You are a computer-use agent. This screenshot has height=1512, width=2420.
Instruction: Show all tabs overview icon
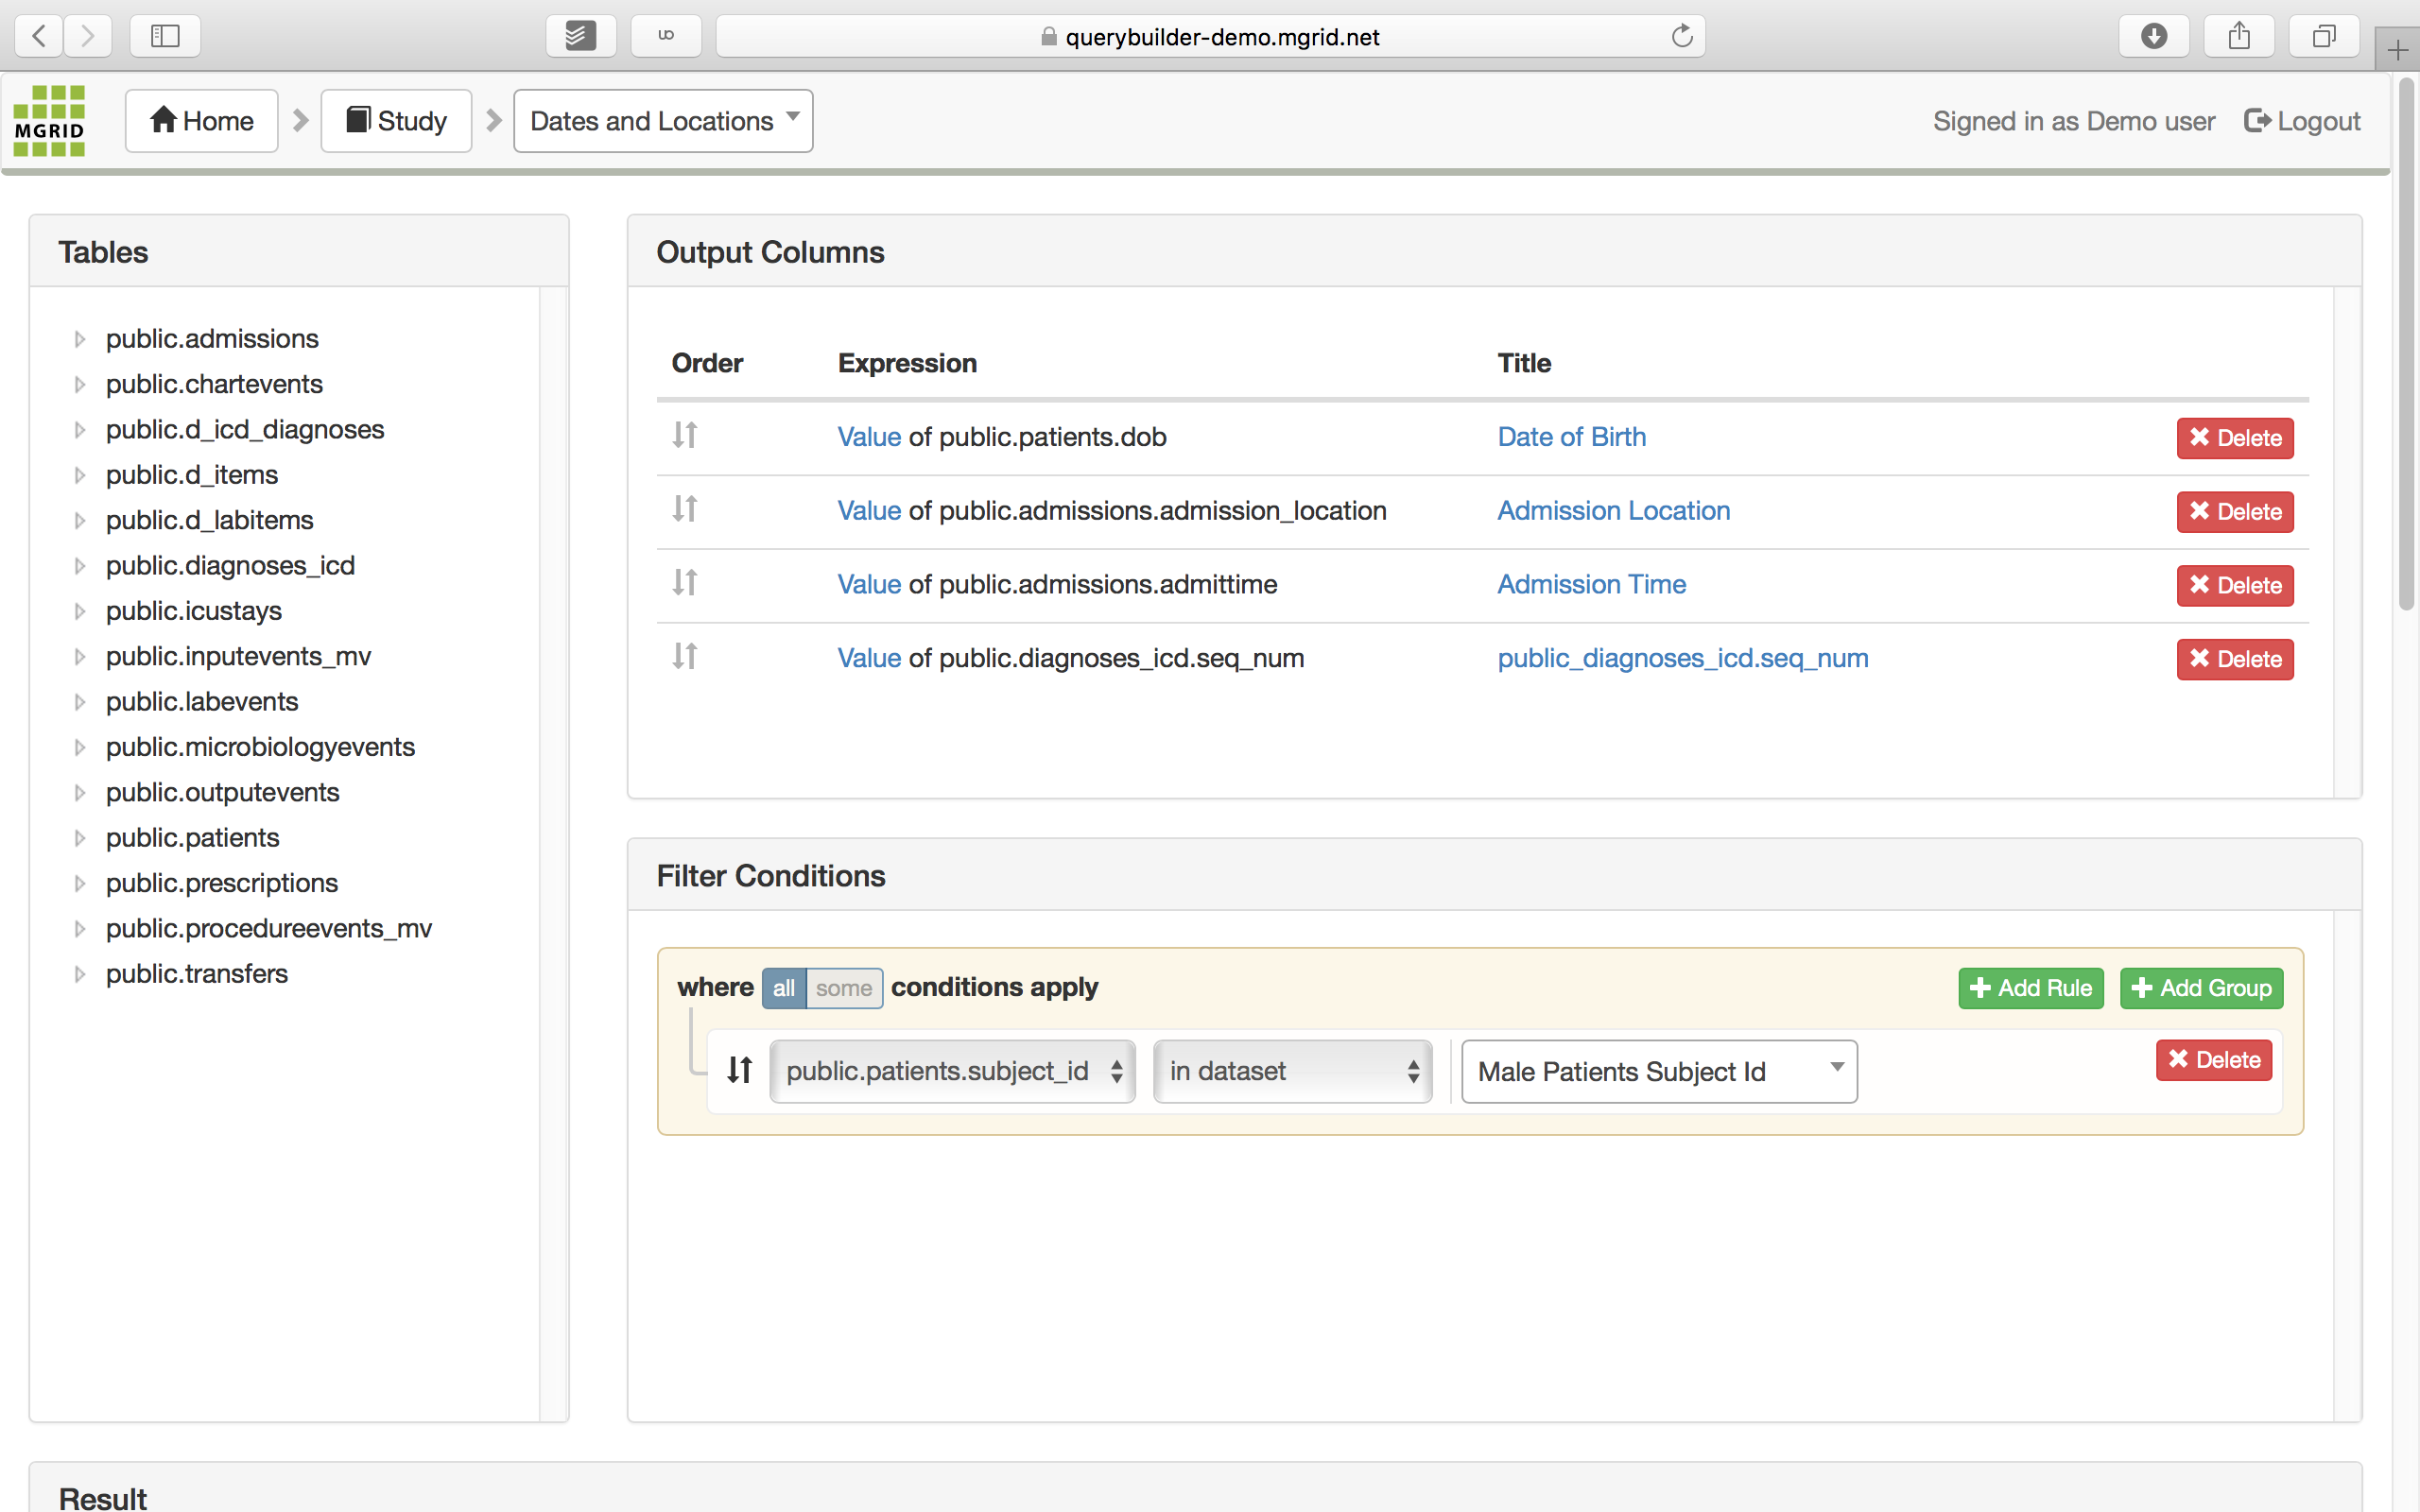coord(2324,36)
